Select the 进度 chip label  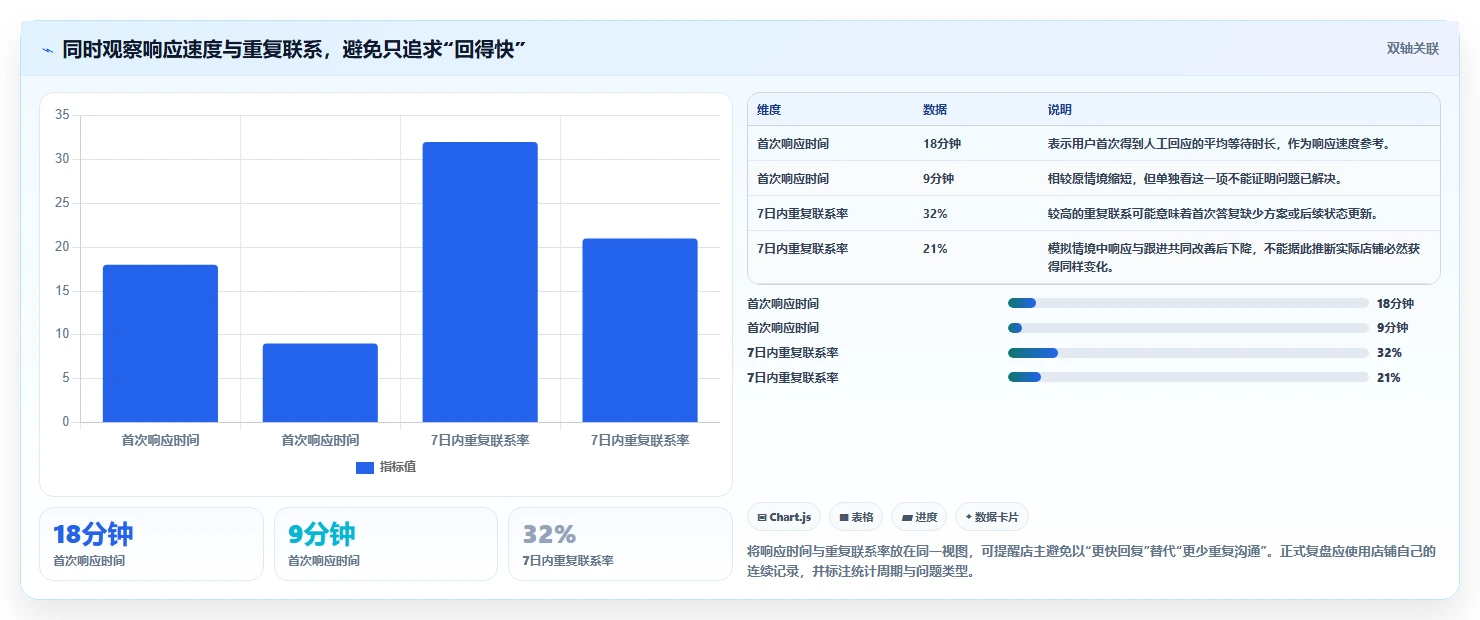point(927,517)
